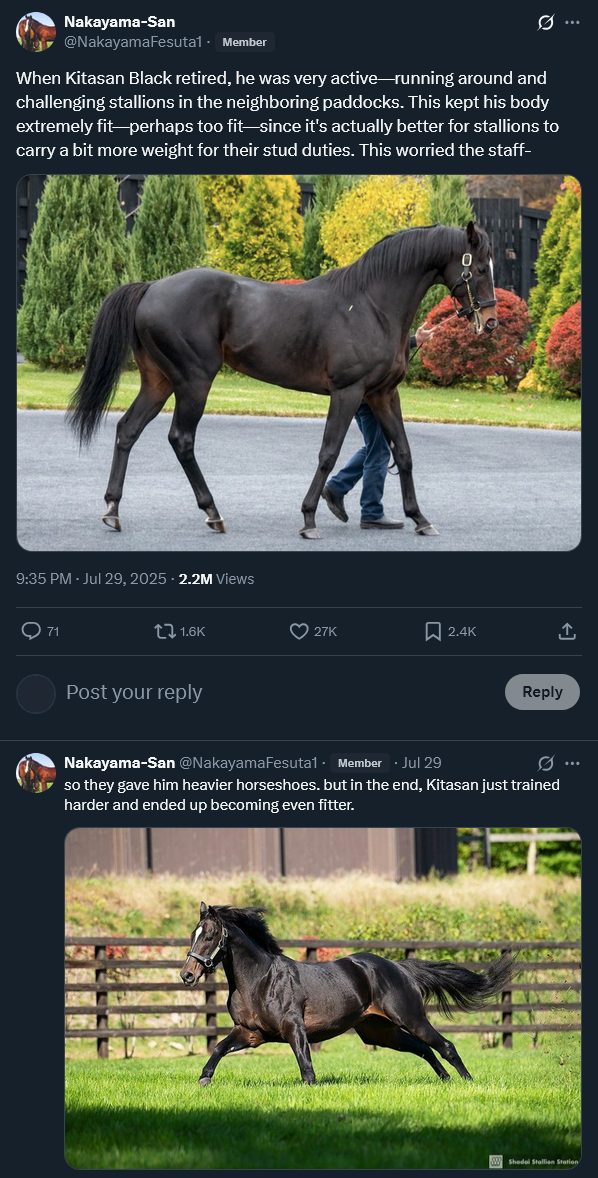Click the Member badge on main post
The width and height of the screenshot is (598, 1178).
[245, 42]
